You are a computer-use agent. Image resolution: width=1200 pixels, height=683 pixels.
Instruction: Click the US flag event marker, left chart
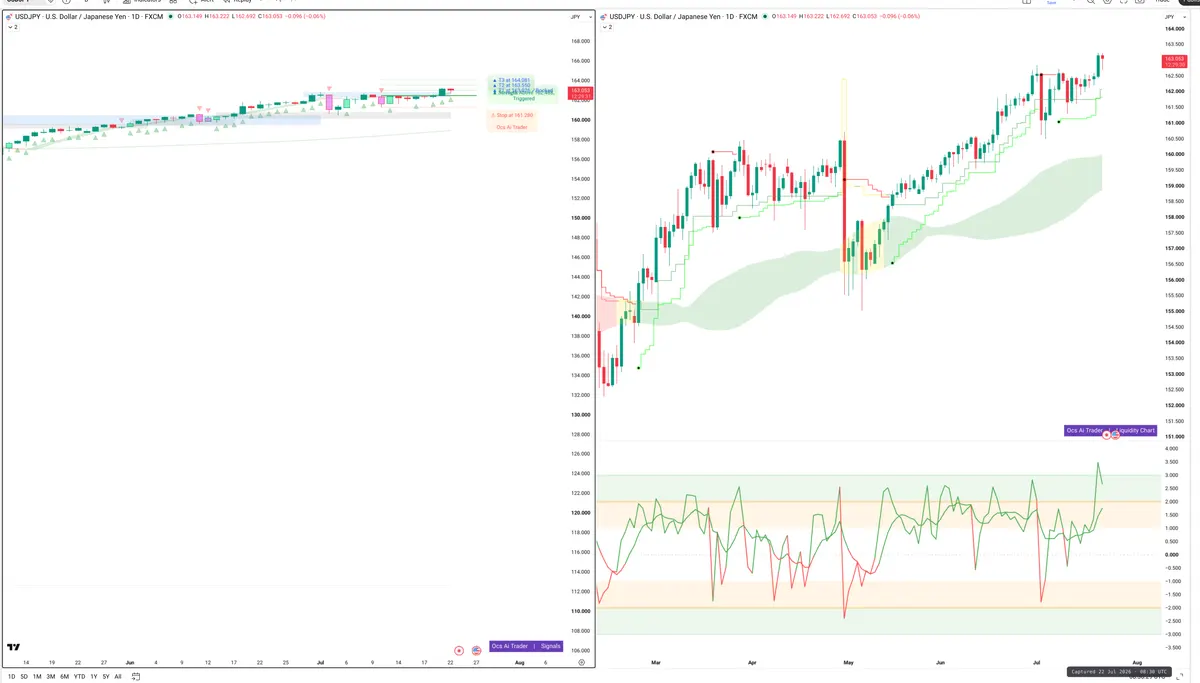click(x=477, y=650)
